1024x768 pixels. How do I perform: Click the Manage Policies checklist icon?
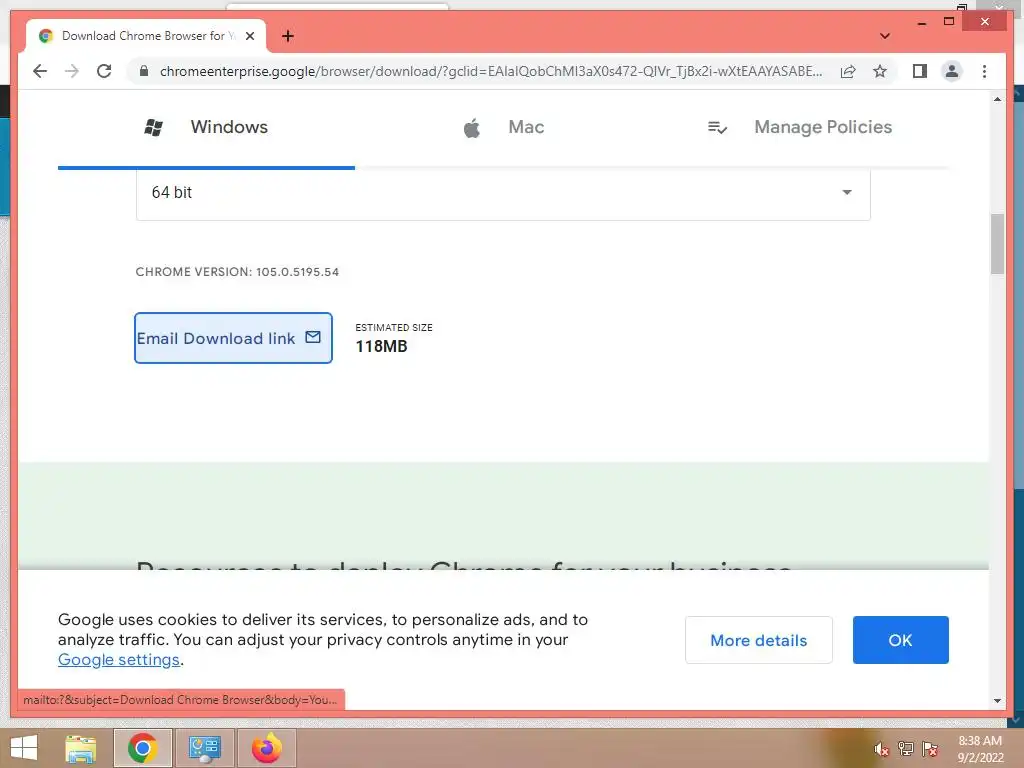pos(717,127)
